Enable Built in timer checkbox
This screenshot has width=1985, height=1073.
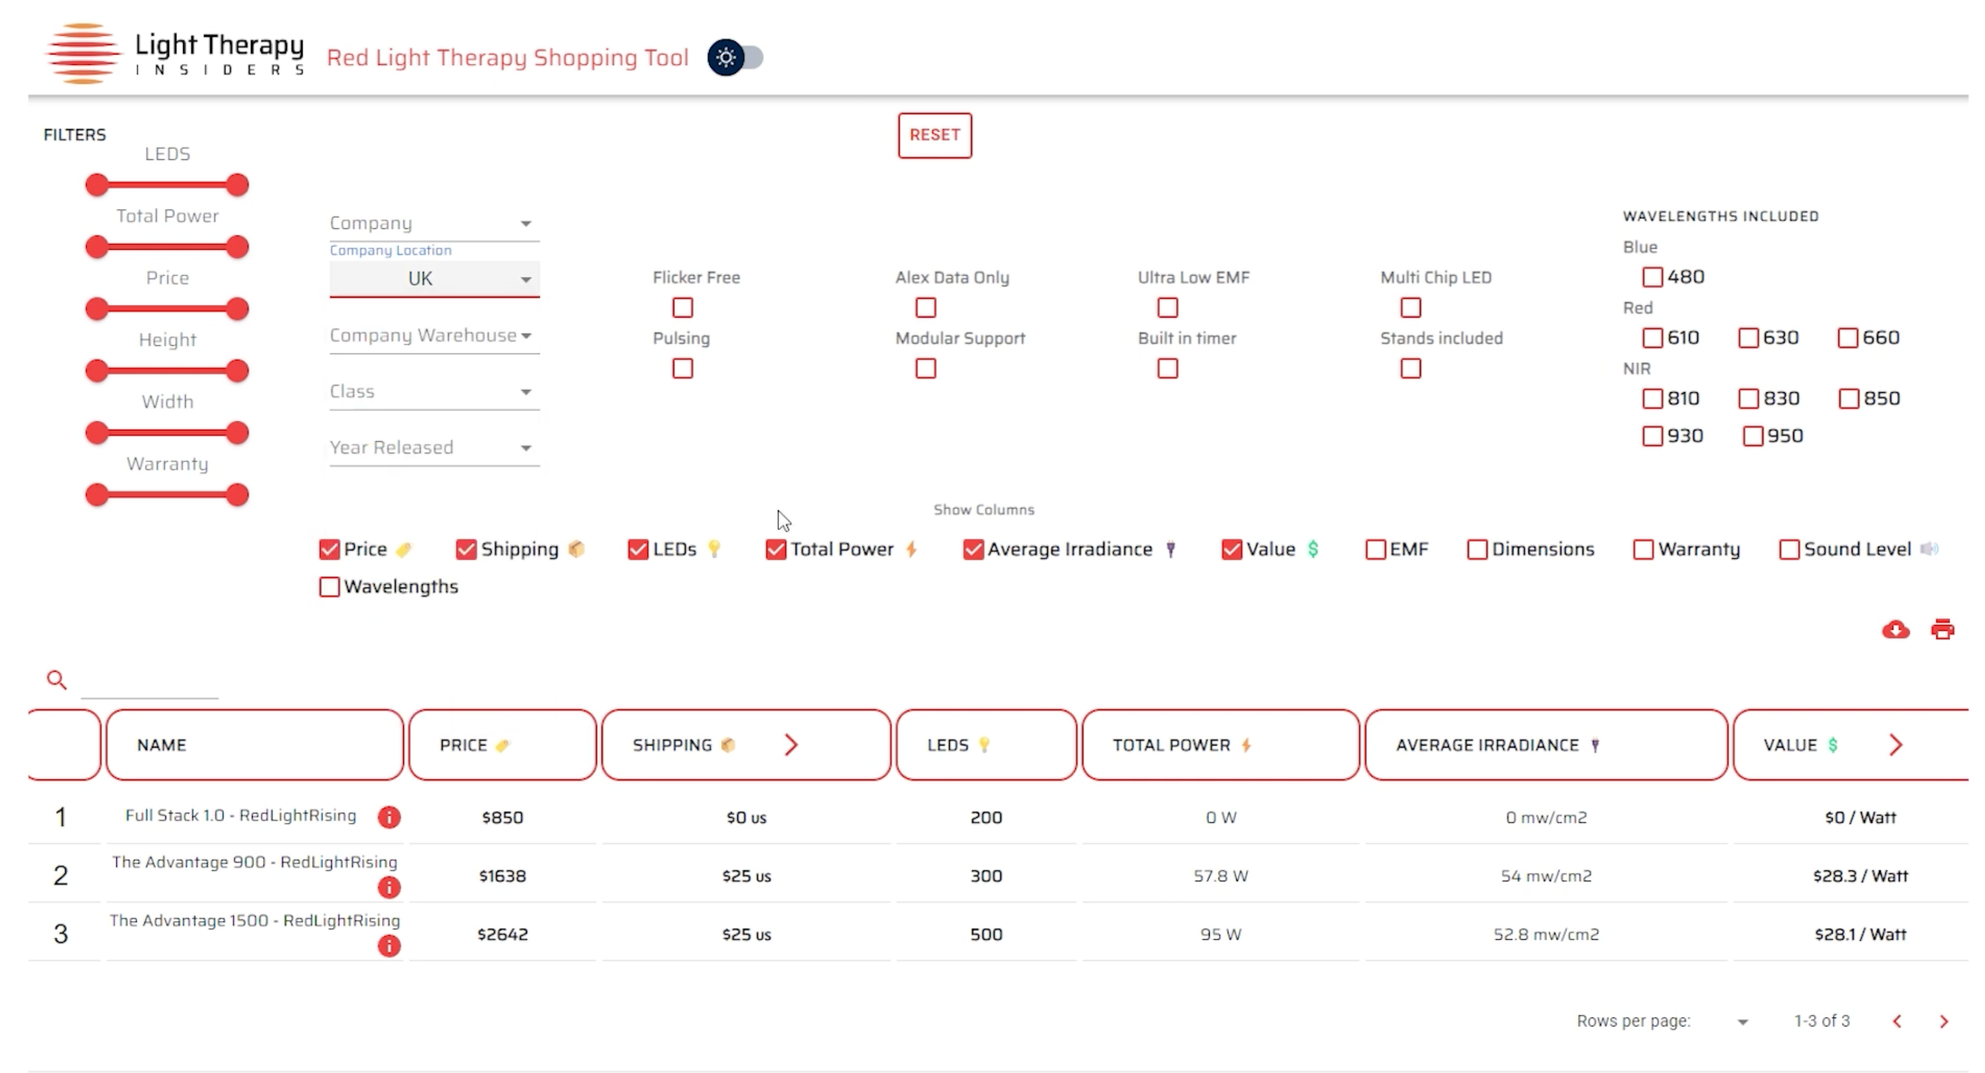pyautogui.click(x=1167, y=369)
